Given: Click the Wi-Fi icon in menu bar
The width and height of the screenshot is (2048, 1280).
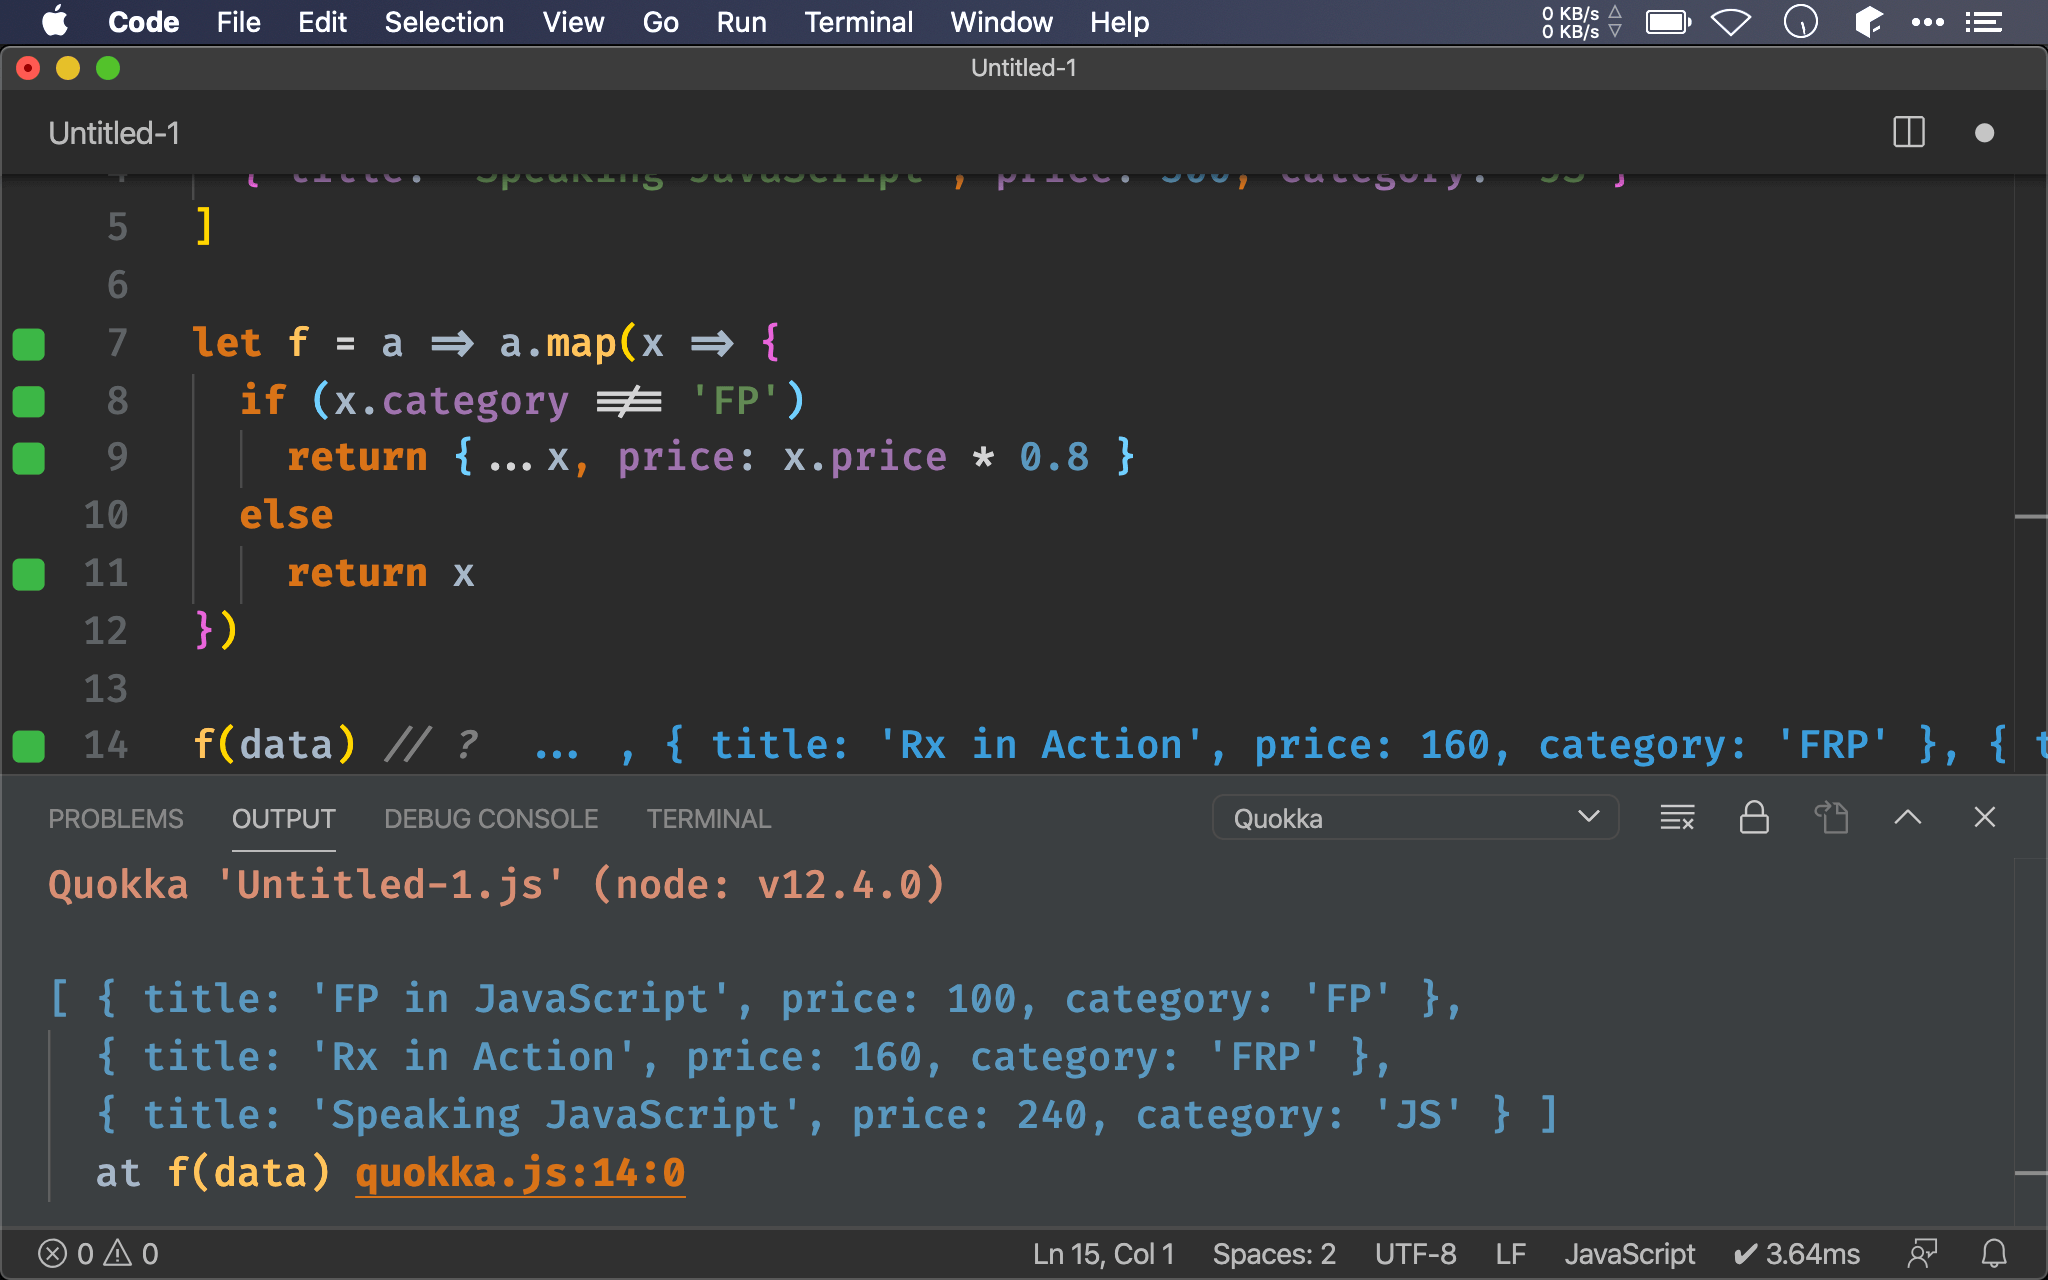Looking at the screenshot, I should (x=1731, y=22).
